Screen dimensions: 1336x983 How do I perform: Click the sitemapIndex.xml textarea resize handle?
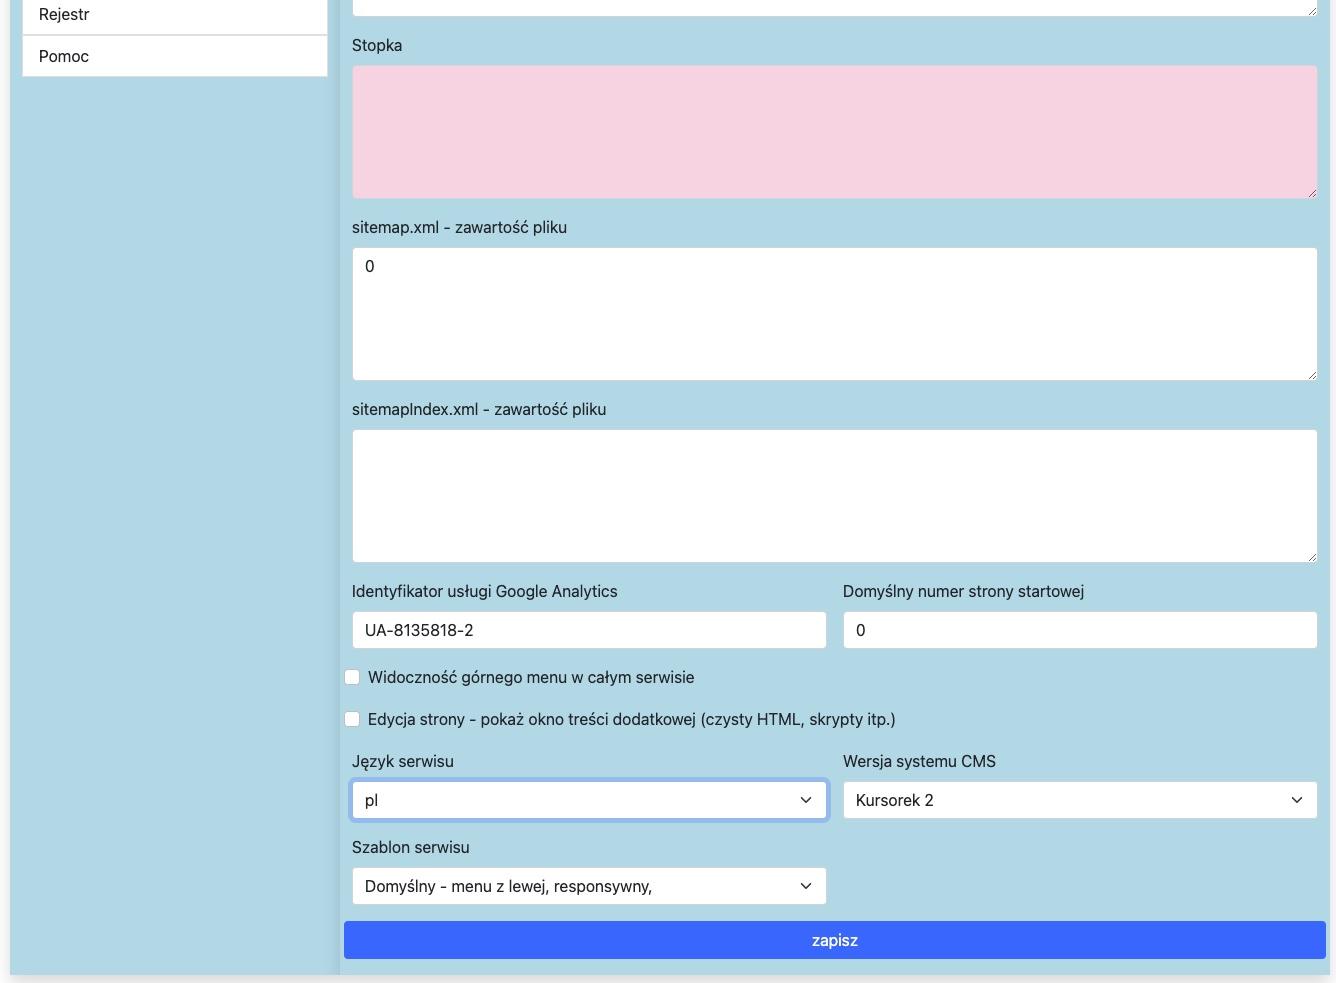click(1311, 556)
